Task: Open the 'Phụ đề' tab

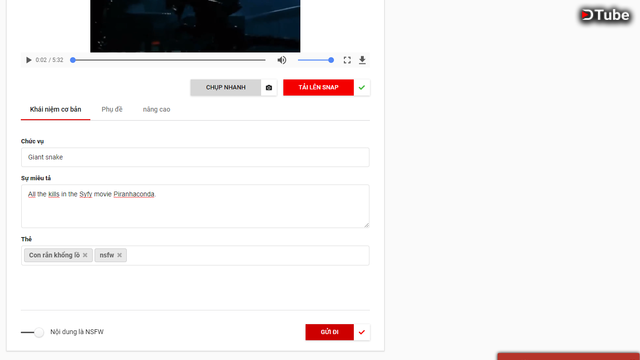Action: (112, 109)
